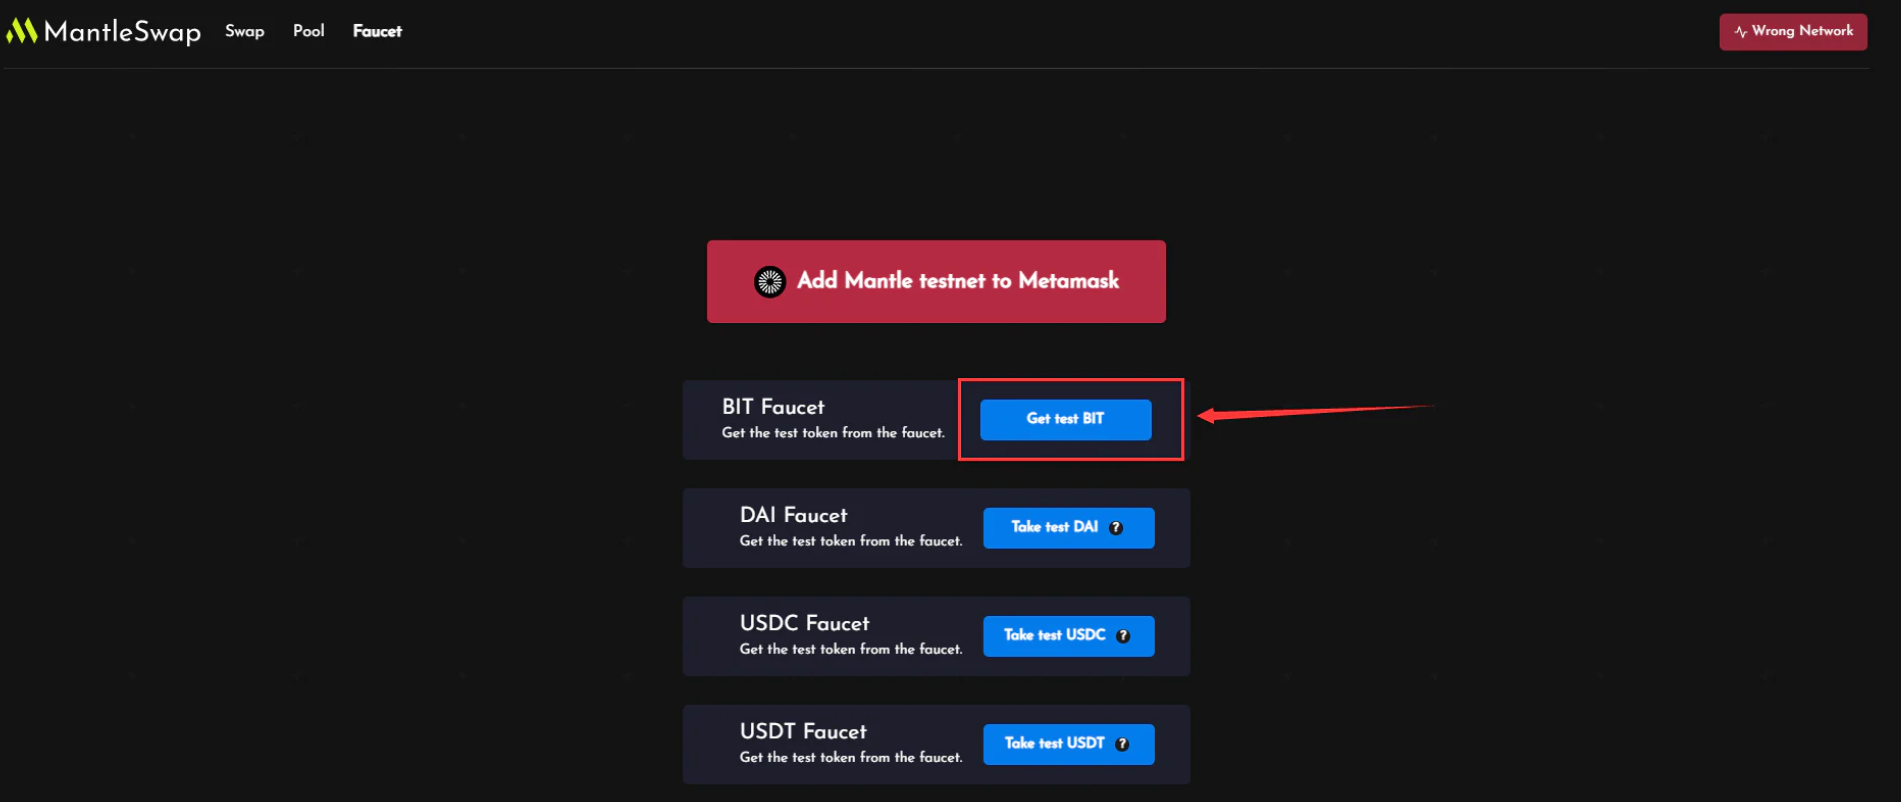
Task: Click the MantleSwap yellow logo icon
Action: point(22,31)
